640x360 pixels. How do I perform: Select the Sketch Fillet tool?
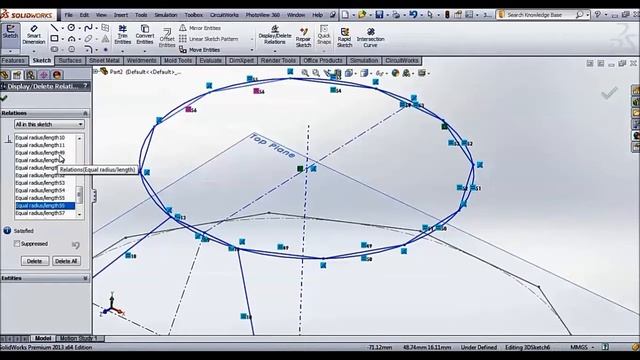[x=88, y=49]
